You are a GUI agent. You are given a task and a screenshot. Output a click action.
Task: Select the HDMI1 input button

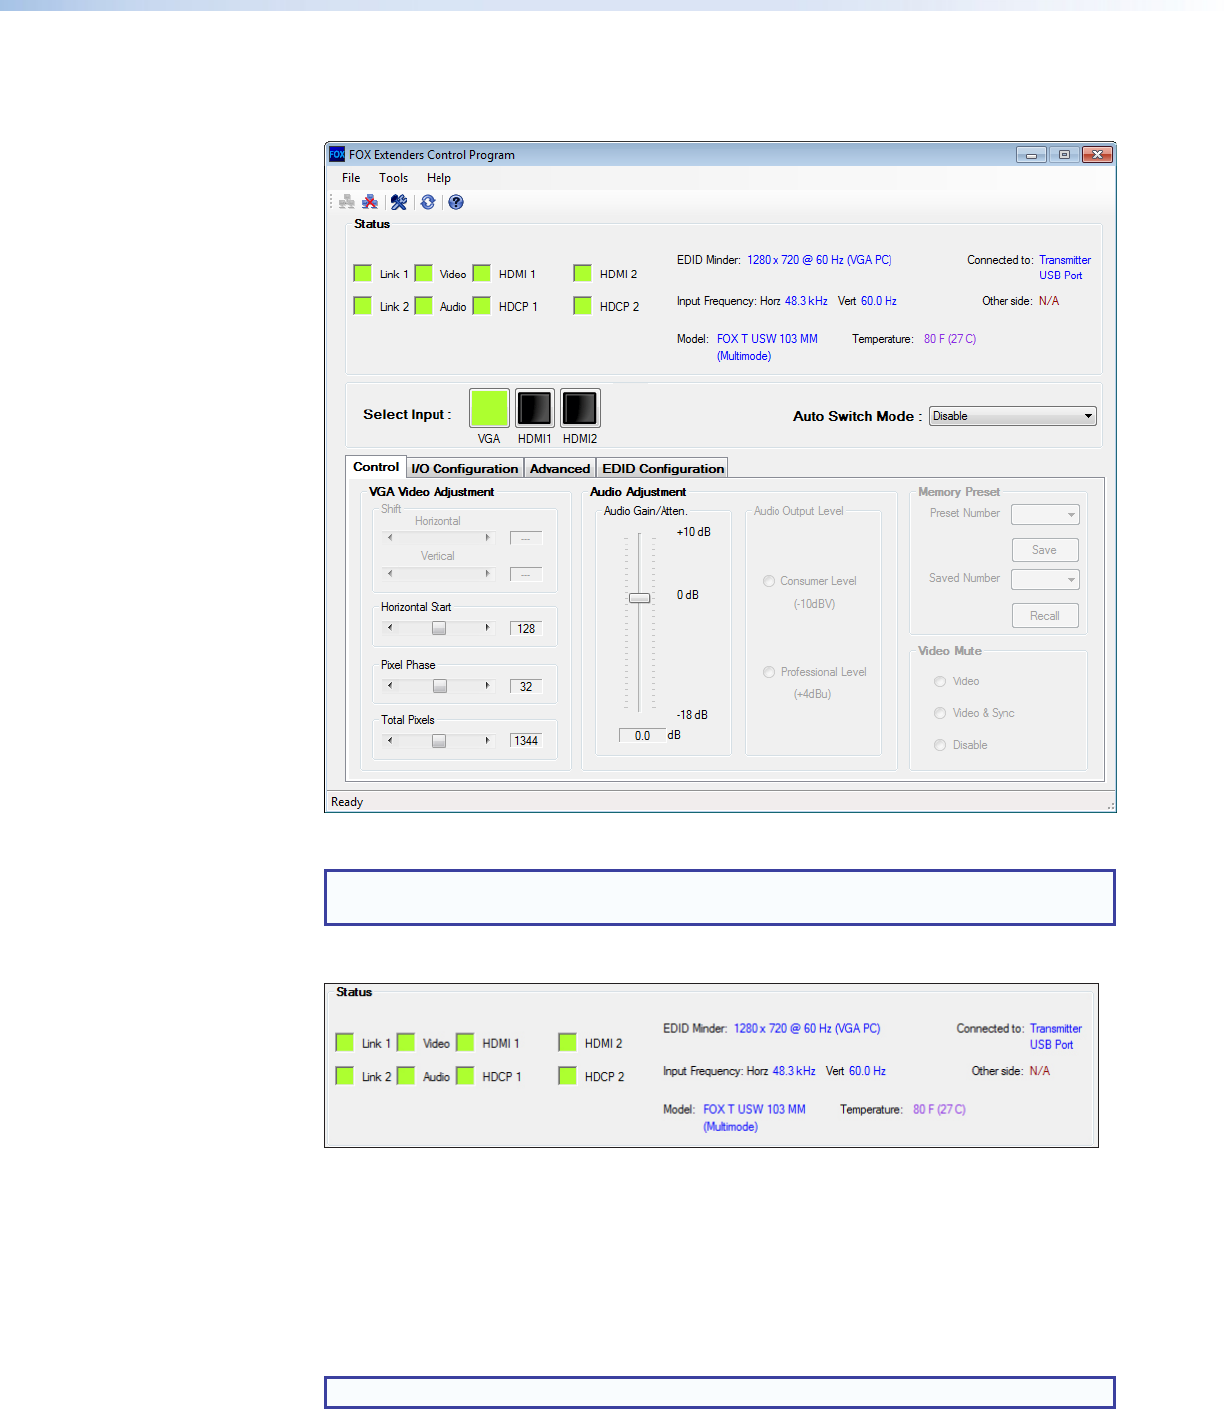click(534, 408)
